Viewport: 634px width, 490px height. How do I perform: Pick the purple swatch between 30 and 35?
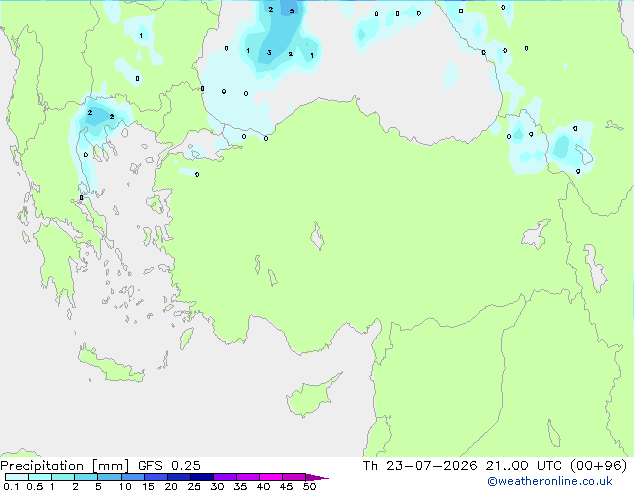point(225,477)
